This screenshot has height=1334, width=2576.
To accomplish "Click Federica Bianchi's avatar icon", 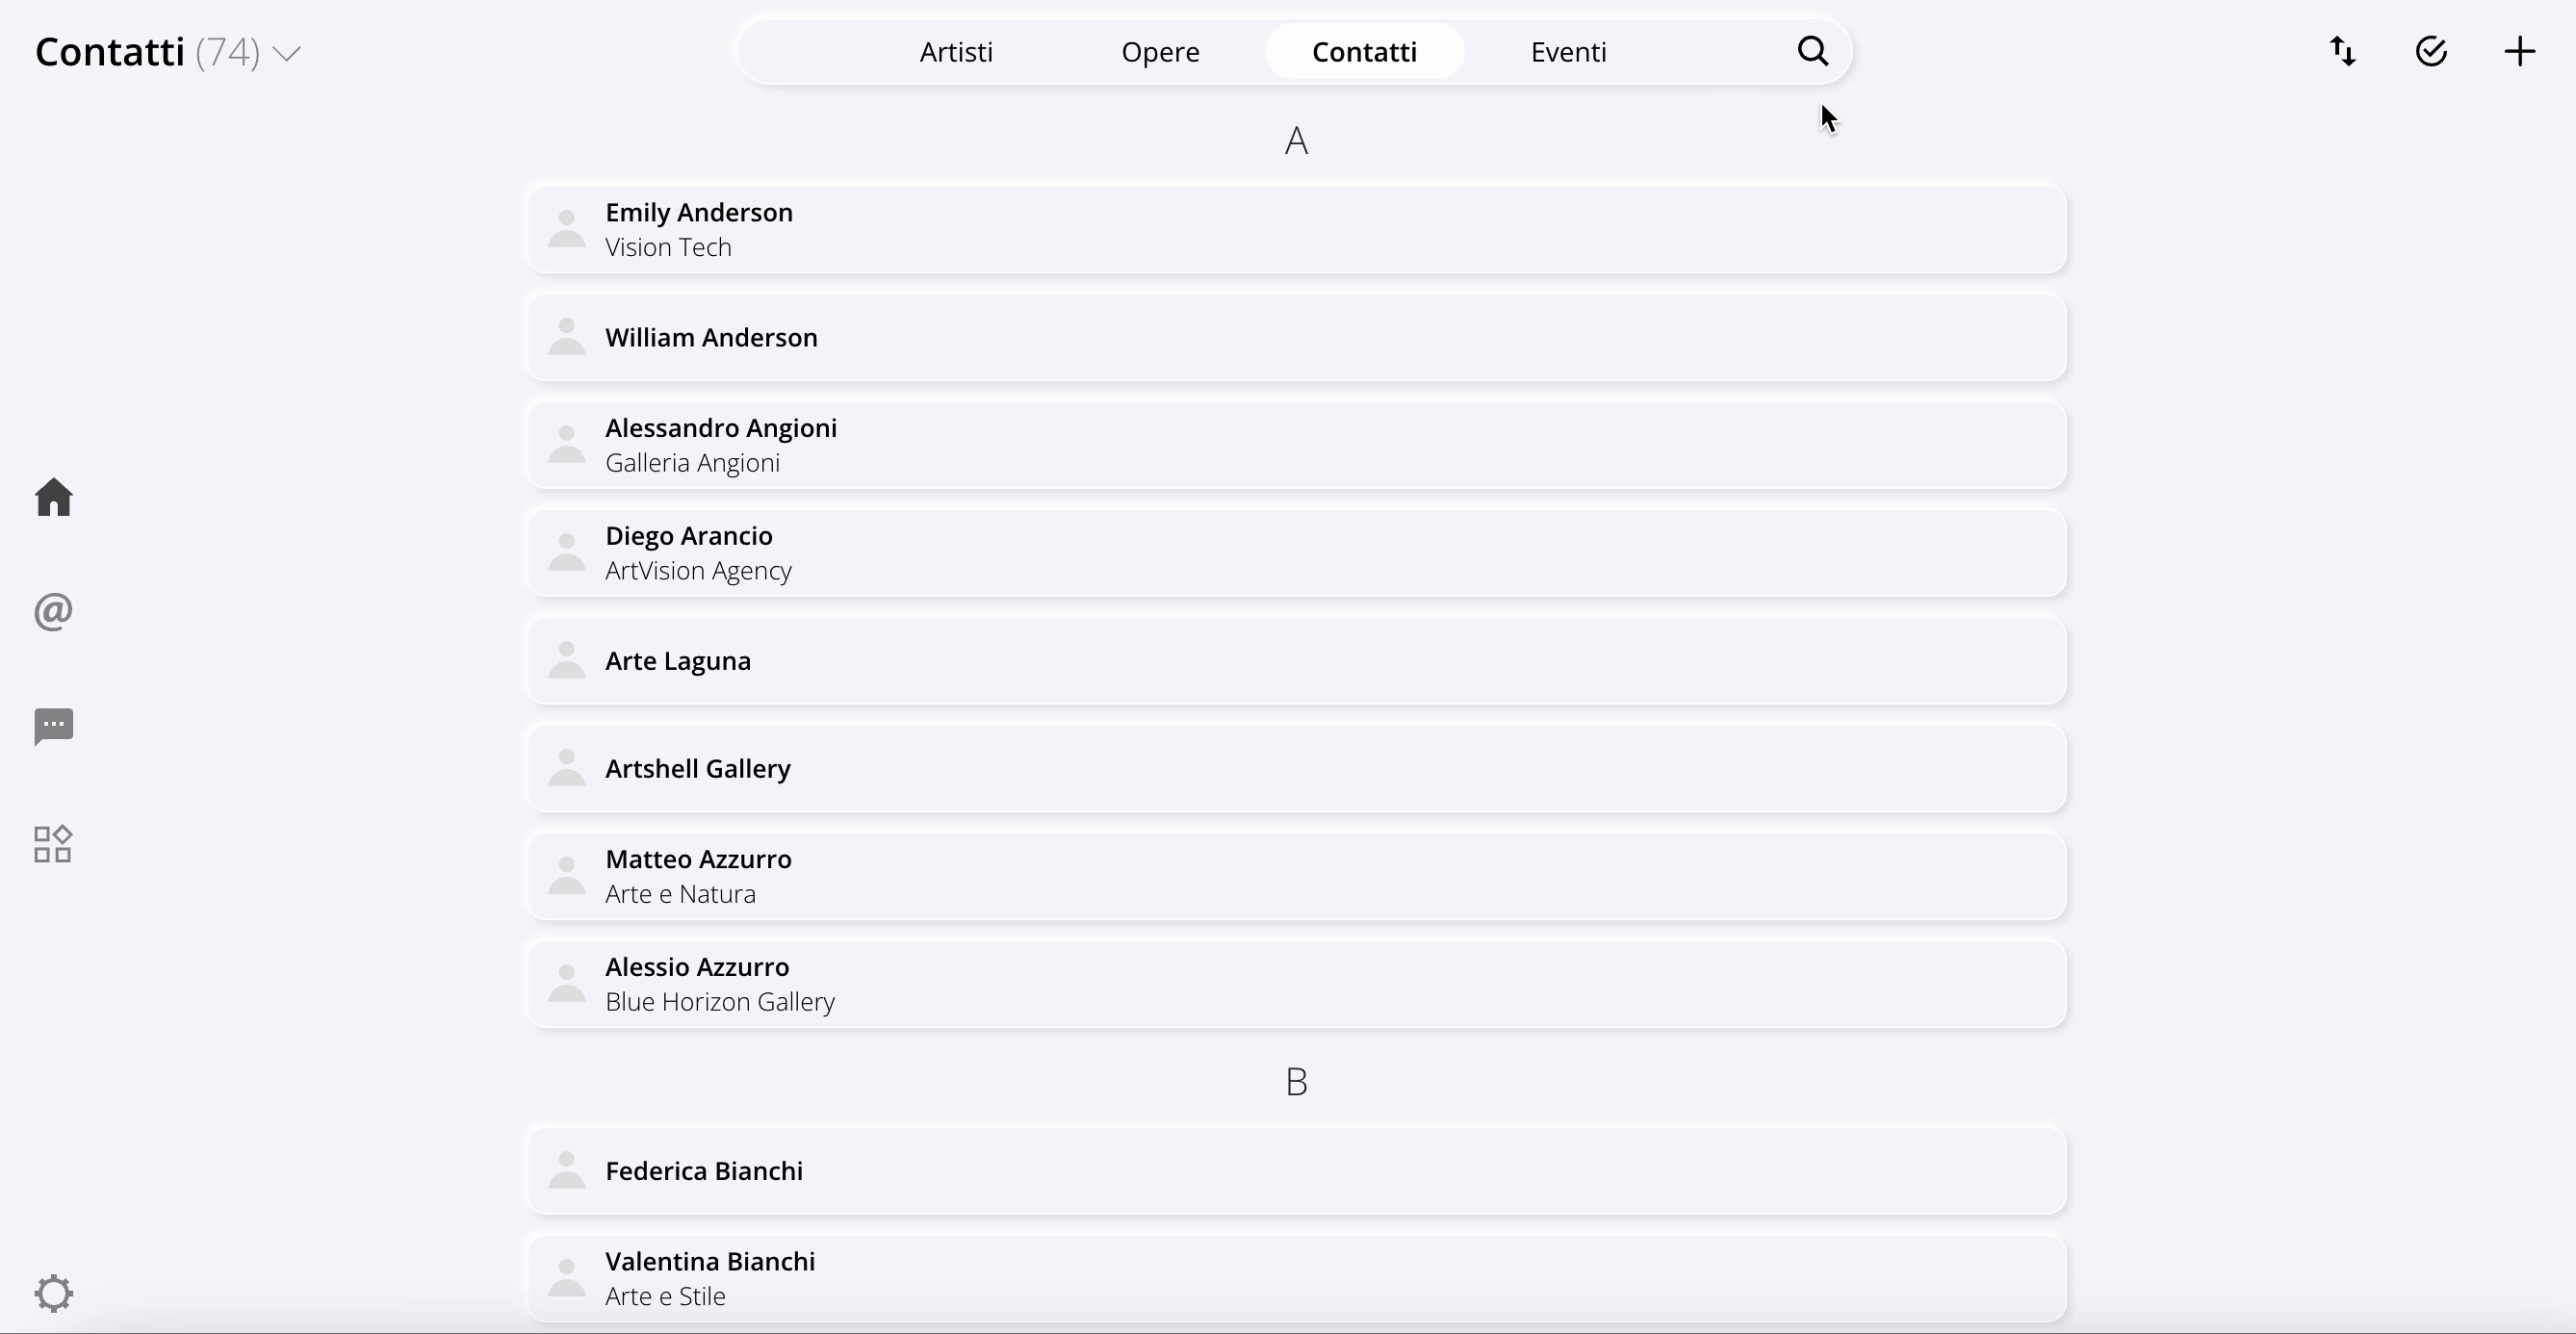I will (567, 1171).
